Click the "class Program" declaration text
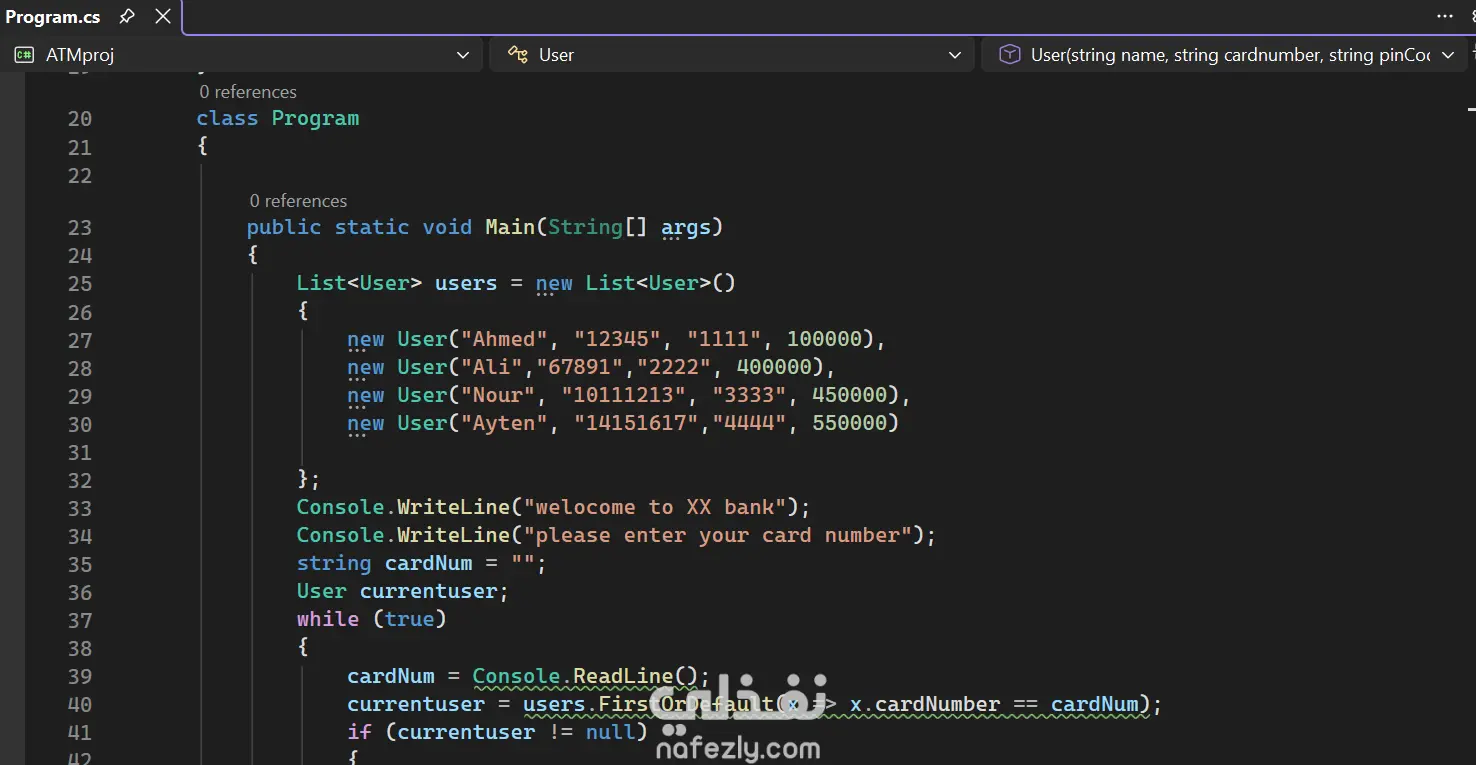This screenshot has height=765, width=1476. pos(278,118)
